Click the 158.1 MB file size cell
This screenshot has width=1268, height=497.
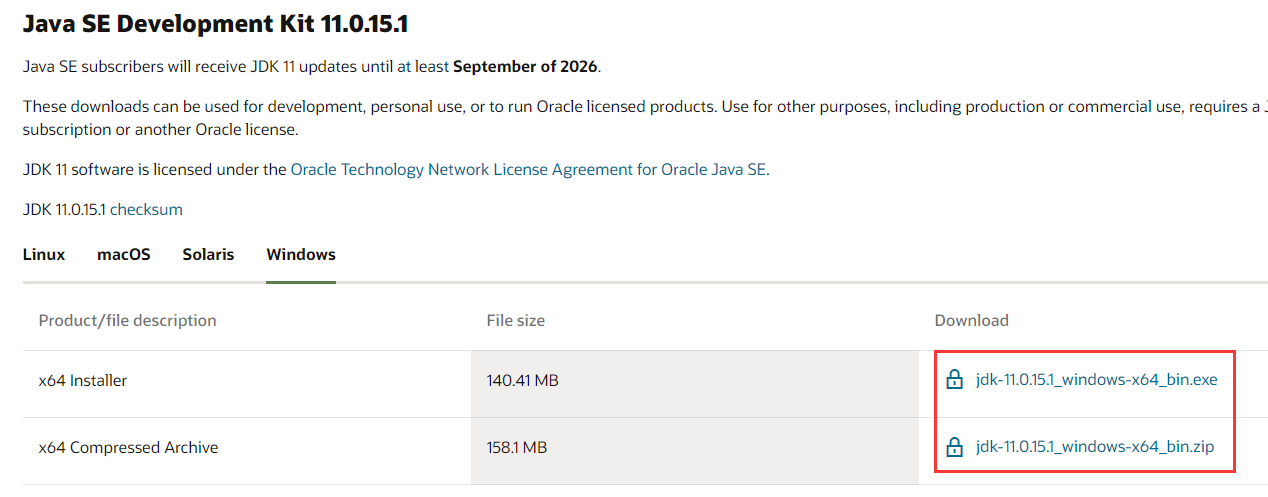point(516,448)
